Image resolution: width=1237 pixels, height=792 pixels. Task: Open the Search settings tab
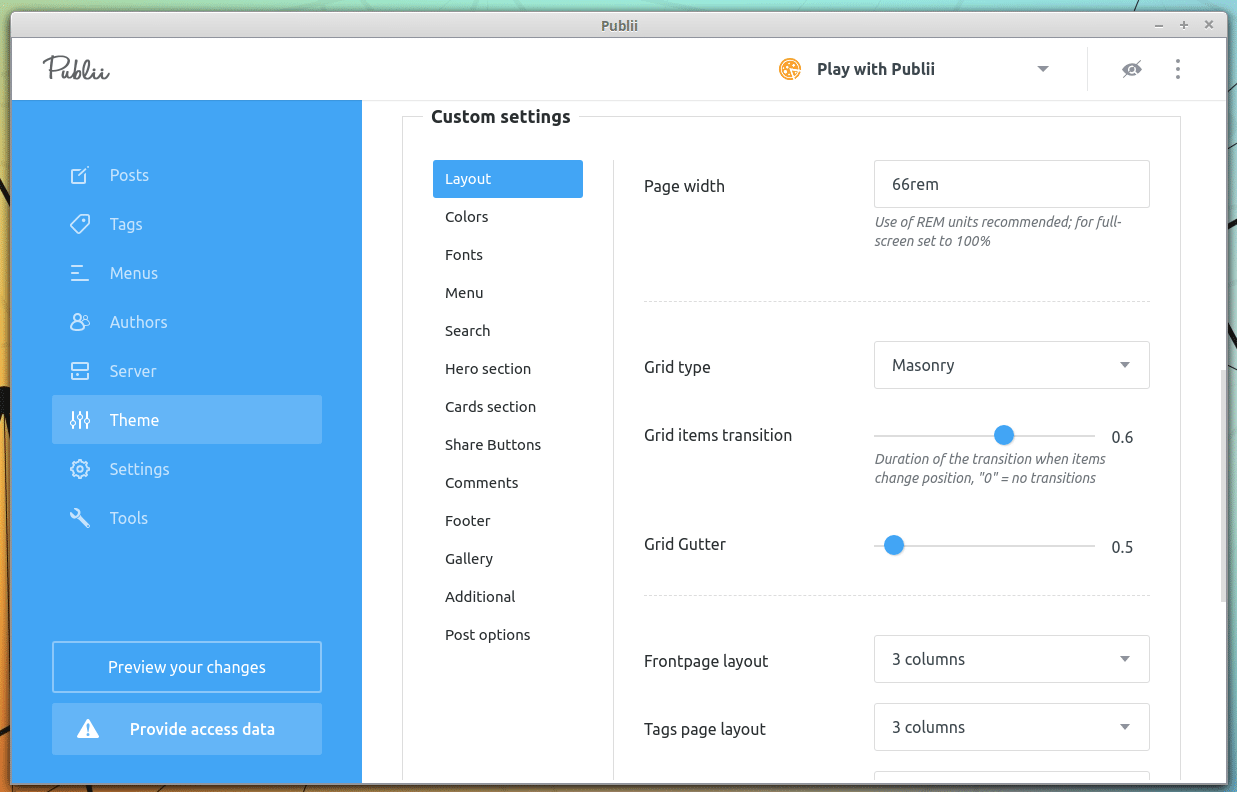pos(508,331)
